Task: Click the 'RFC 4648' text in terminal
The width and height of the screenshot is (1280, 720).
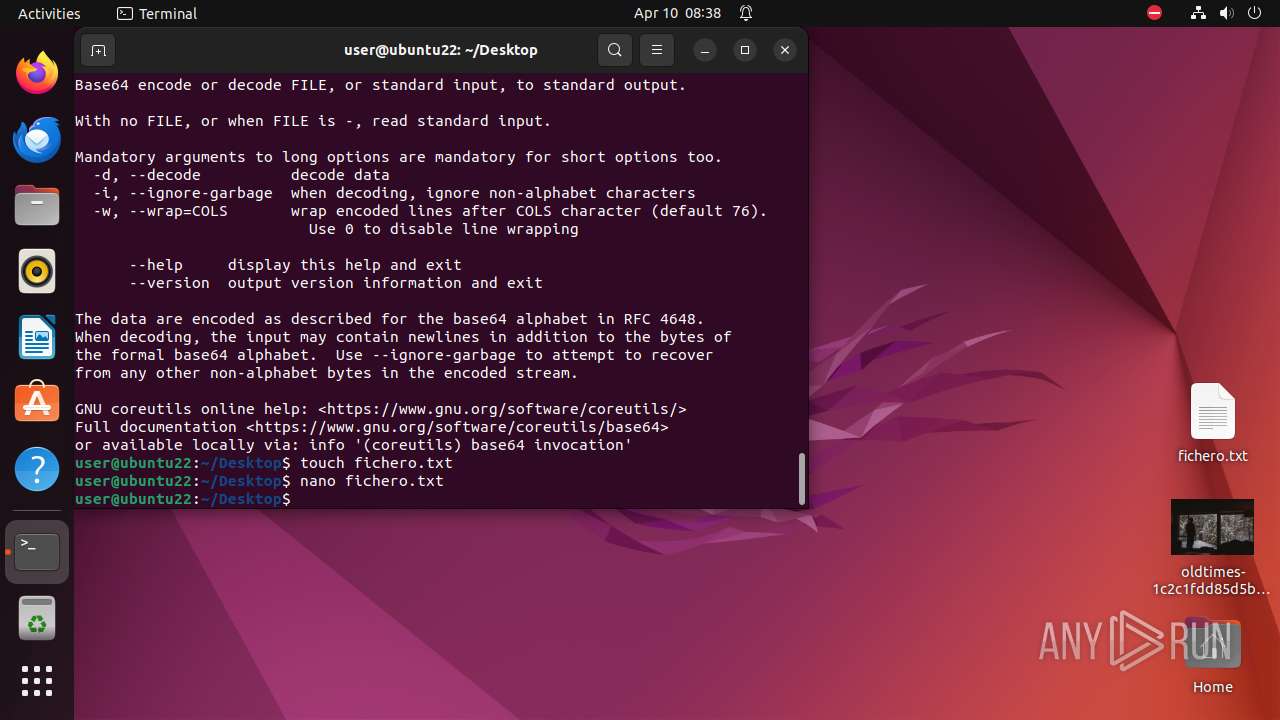Action: pos(660,319)
